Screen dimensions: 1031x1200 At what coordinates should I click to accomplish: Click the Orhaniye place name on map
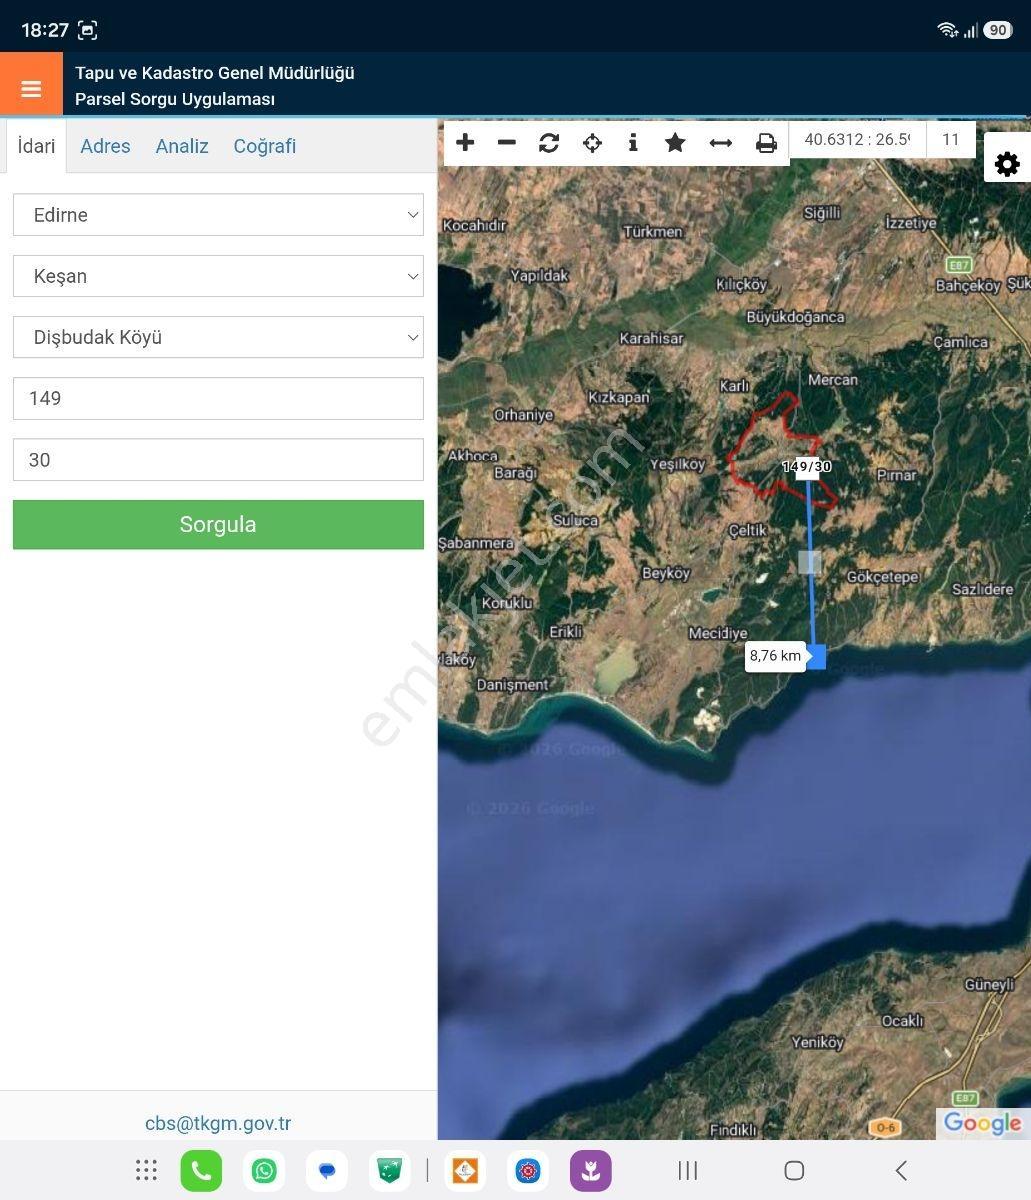click(x=523, y=415)
